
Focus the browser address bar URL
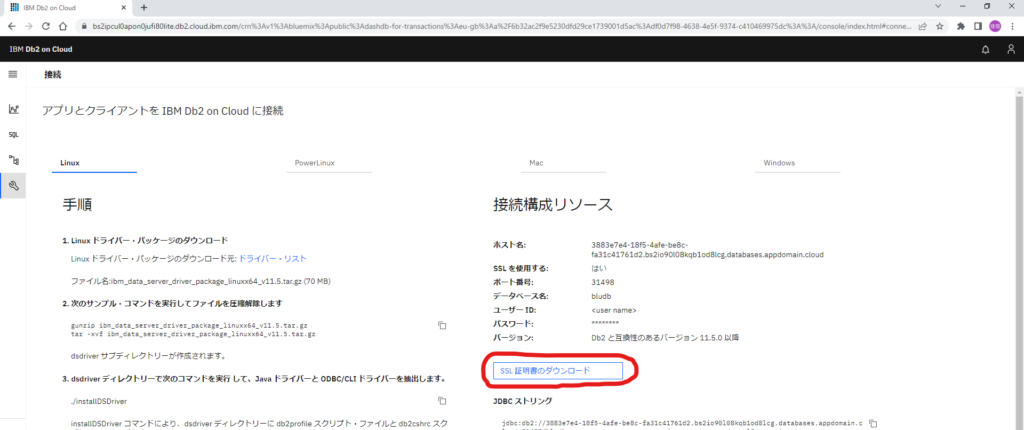(503, 27)
